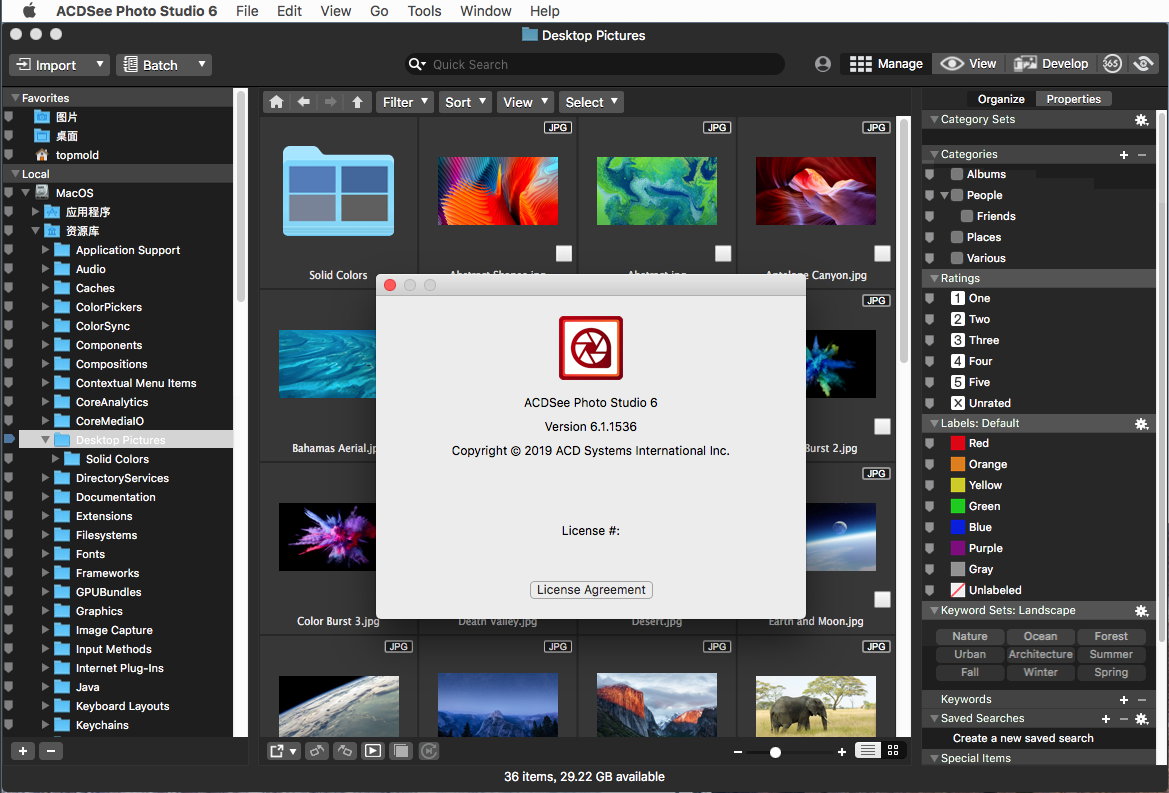The width and height of the screenshot is (1169, 793).
Task: Collapse the Desktop Pictures tree folder
Action: [45, 440]
